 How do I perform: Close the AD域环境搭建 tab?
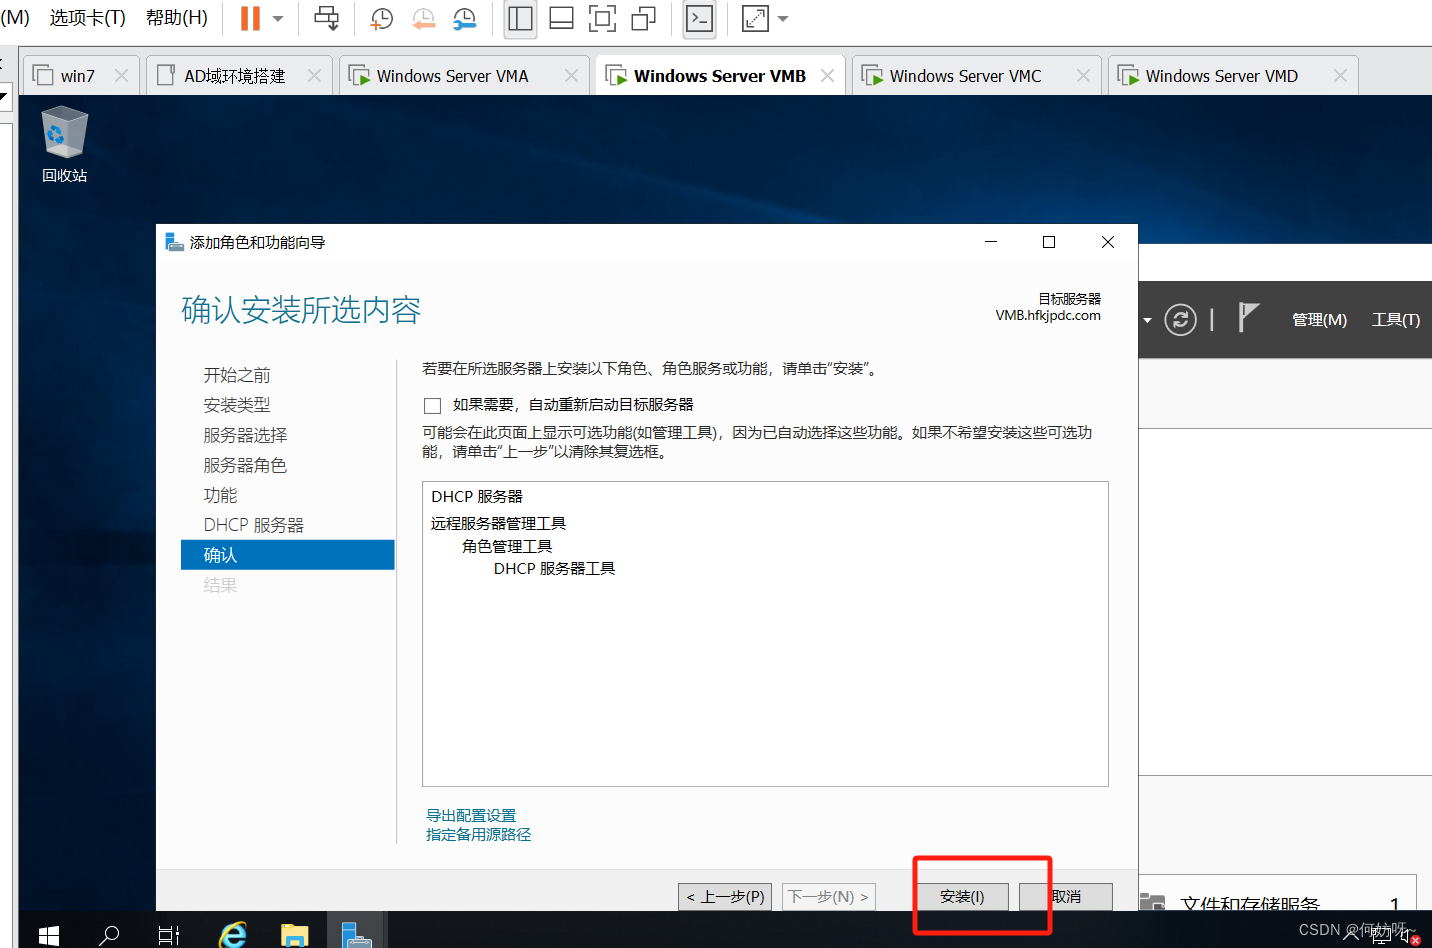(314, 76)
